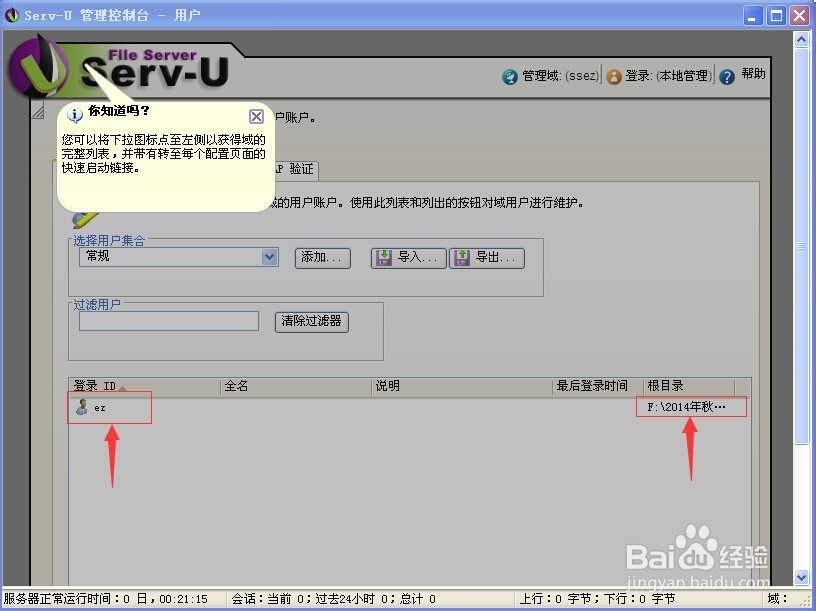816x611 pixels.
Task: Click the user icon beside 登录 (本地管理)
Action: [613, 76]
